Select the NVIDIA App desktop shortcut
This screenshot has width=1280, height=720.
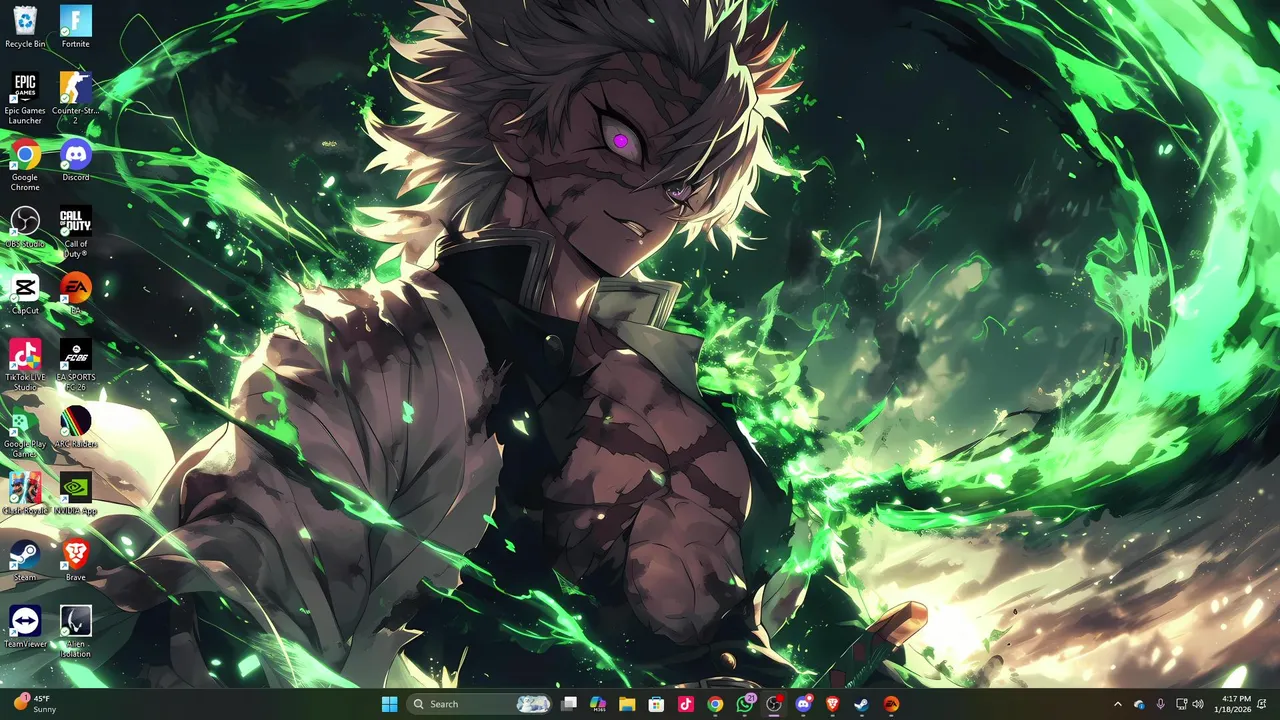[76, 494]
